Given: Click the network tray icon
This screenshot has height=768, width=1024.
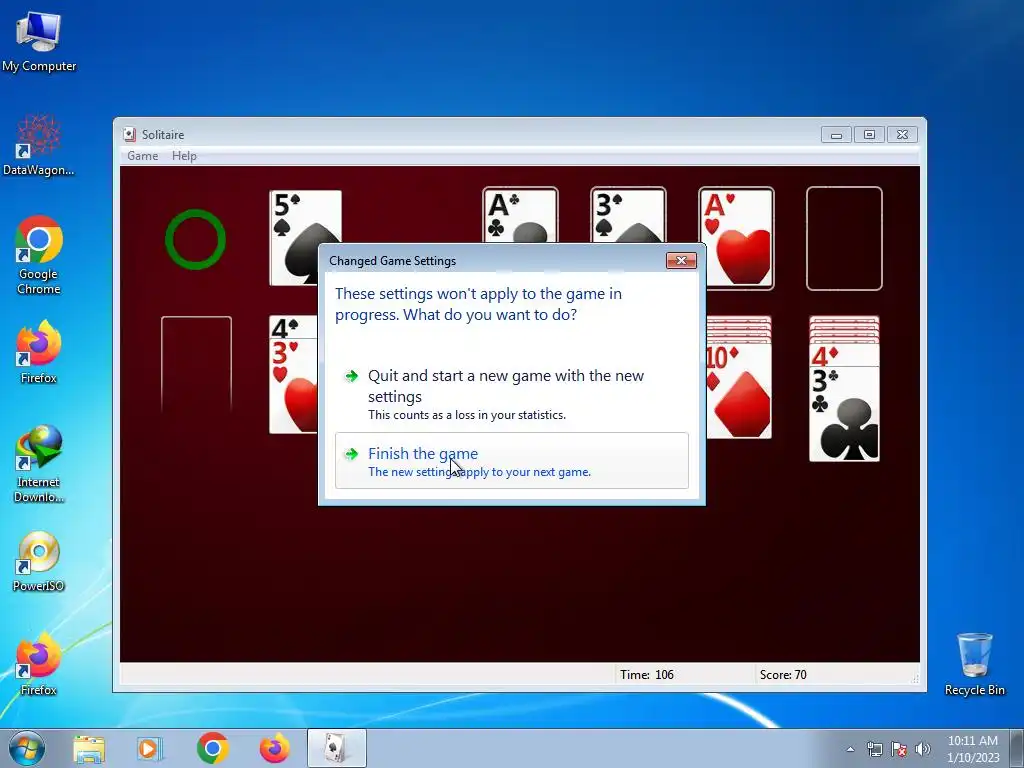Looking at the screenshot, I should tap(874, 749).
